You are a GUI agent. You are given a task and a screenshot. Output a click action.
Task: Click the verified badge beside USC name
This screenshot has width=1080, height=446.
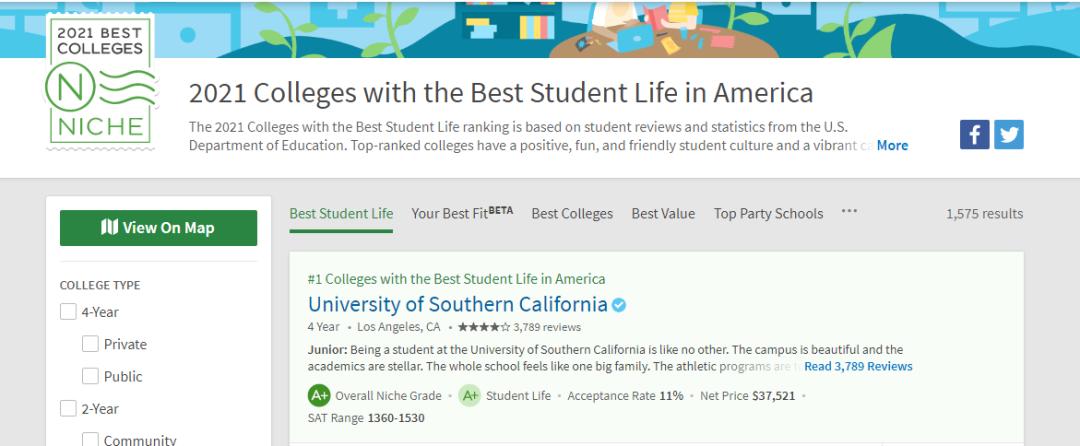click(619, 305)
